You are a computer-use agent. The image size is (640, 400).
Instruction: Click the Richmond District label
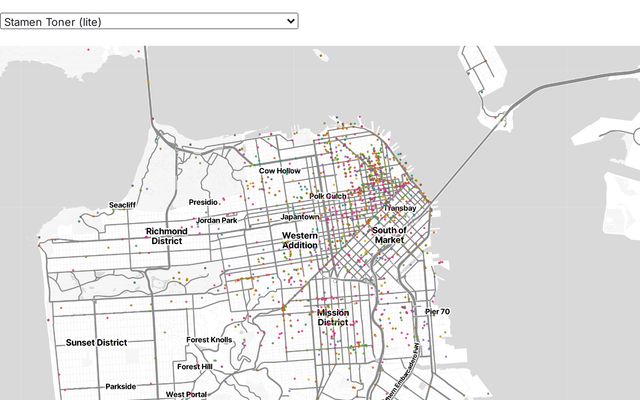point(166,236)
